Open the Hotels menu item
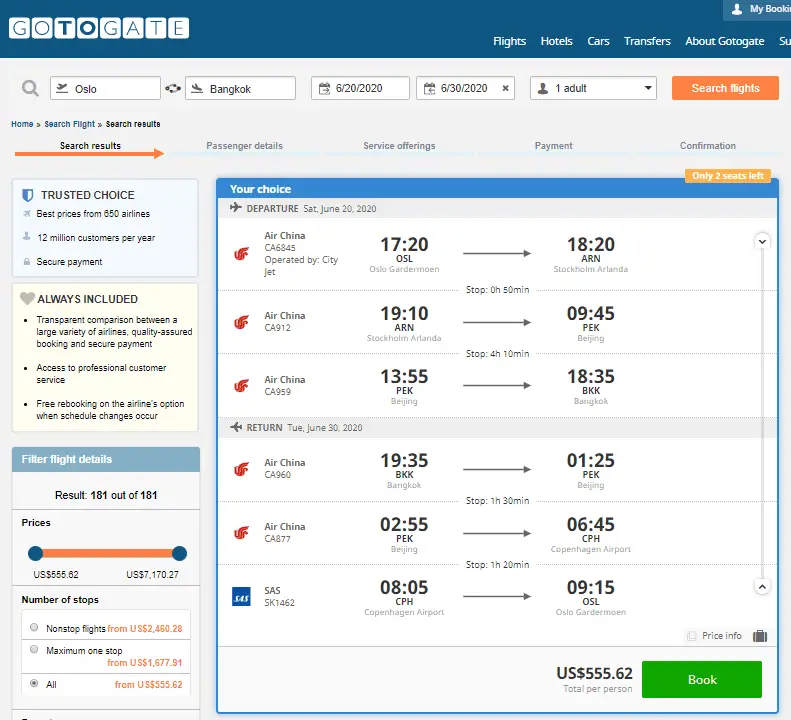 (x=556, y=41)
